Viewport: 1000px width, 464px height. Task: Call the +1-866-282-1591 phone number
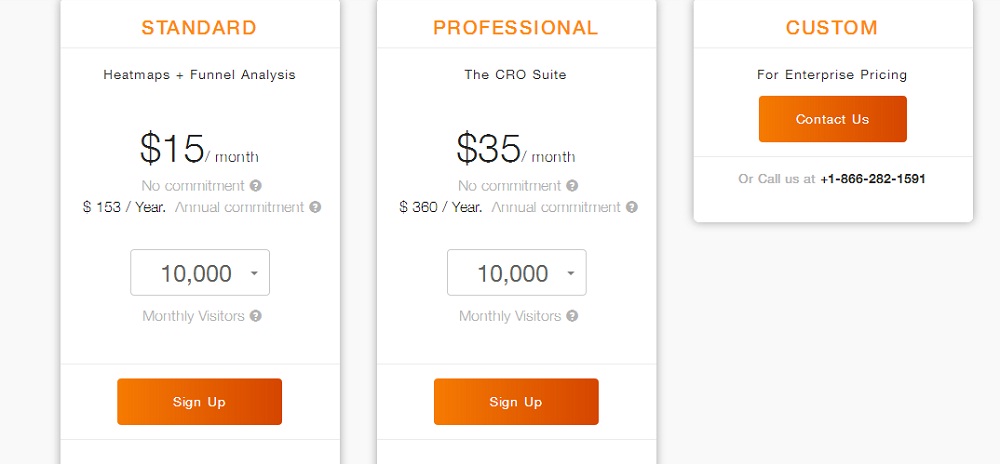872,180
